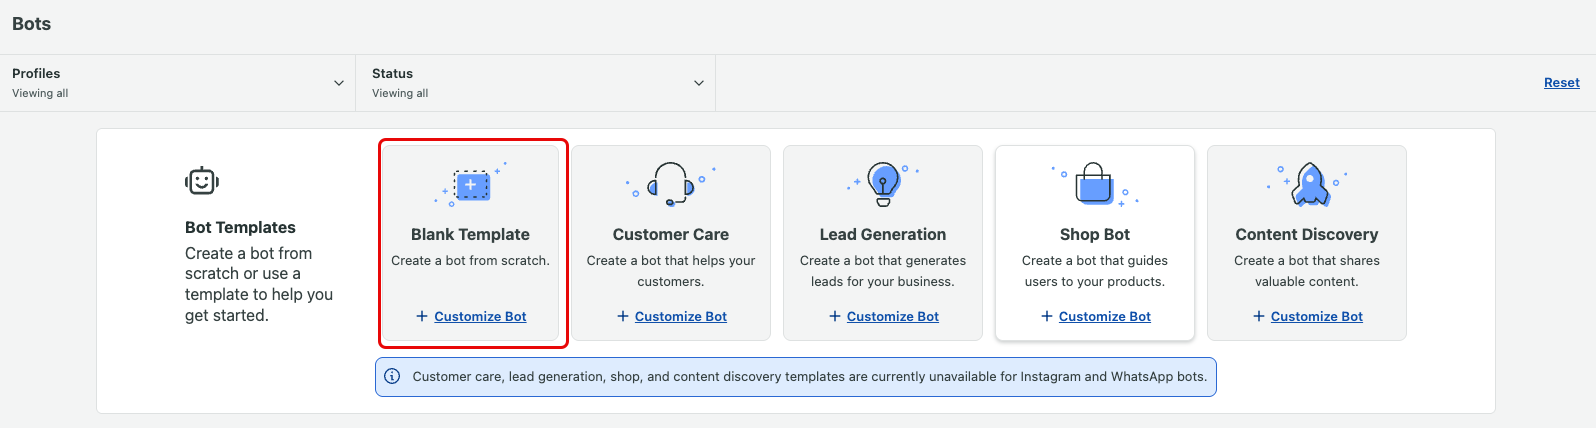
Task: Select the Shop Bot template card title
Action: (1095, 234)
